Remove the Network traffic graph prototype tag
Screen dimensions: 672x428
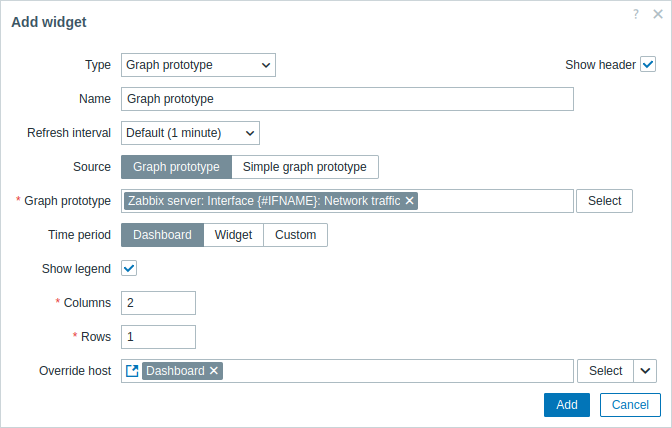(410, 201)
